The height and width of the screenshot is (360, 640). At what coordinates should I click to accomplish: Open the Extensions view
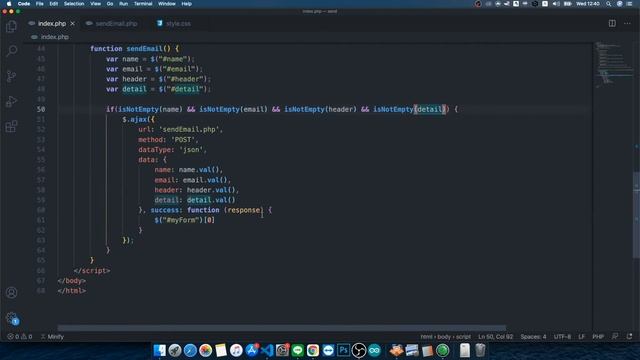11,126
